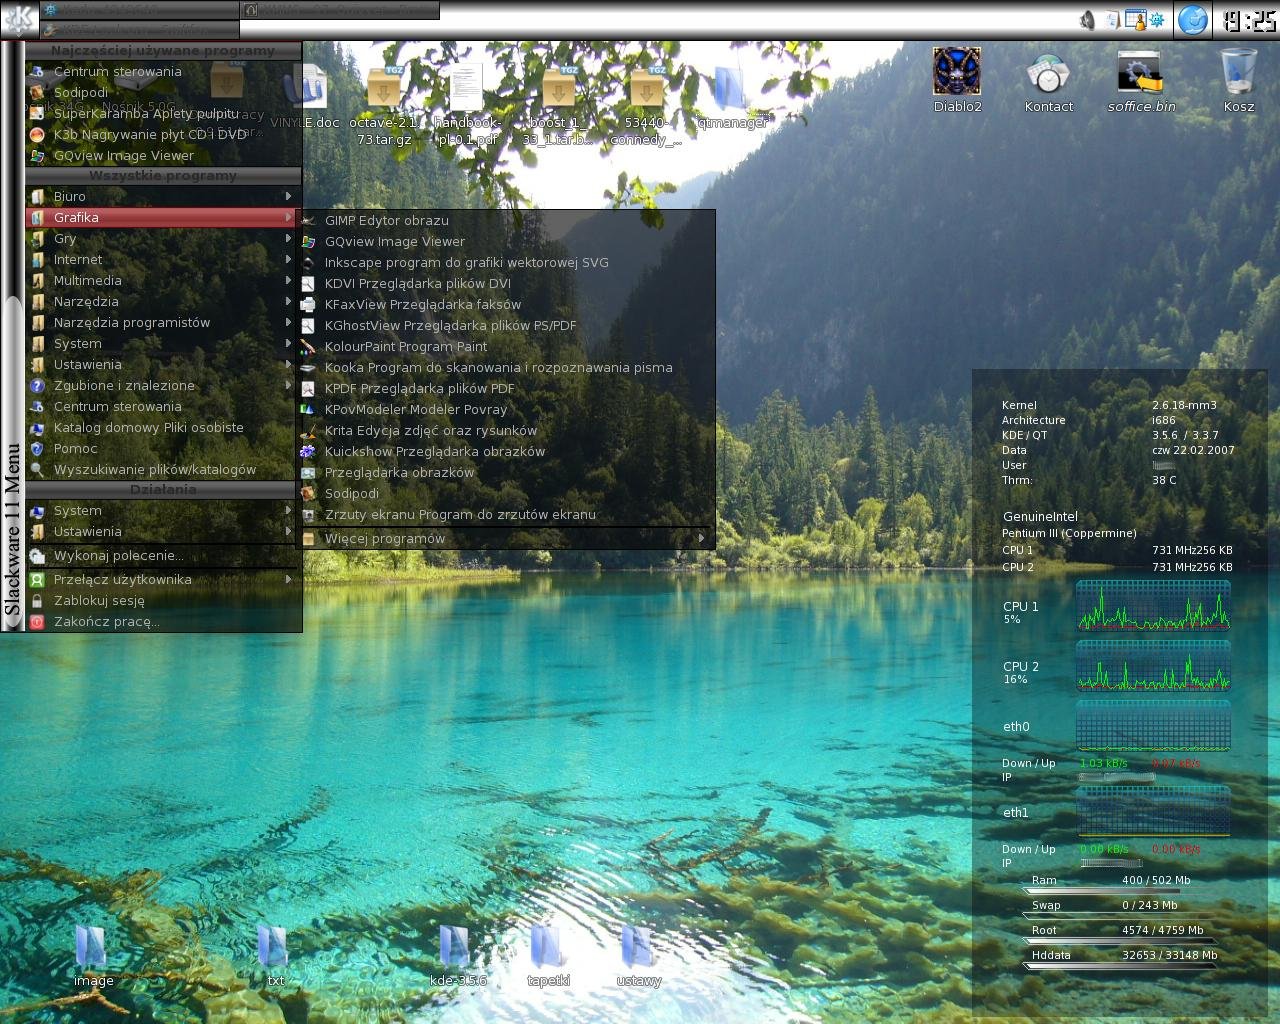Launch GIMP Edytor obrazu
This screenshot has width=1280, height=1024.
pos(507,220)
